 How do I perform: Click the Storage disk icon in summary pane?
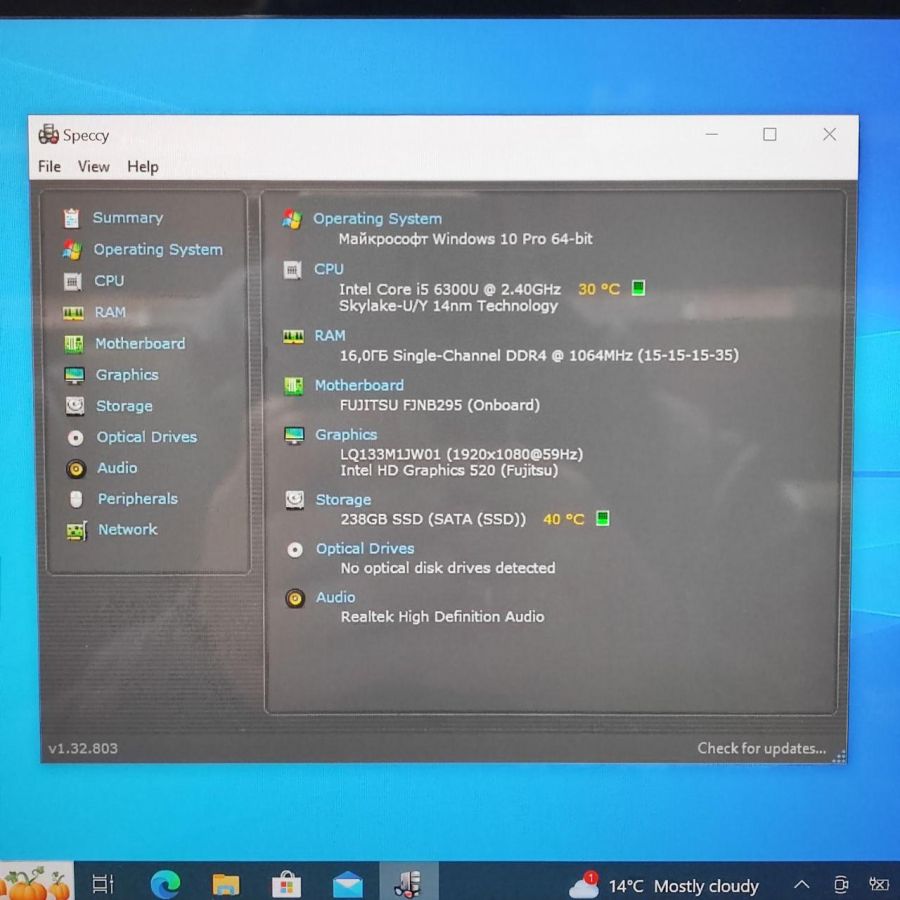coord(295,501)
